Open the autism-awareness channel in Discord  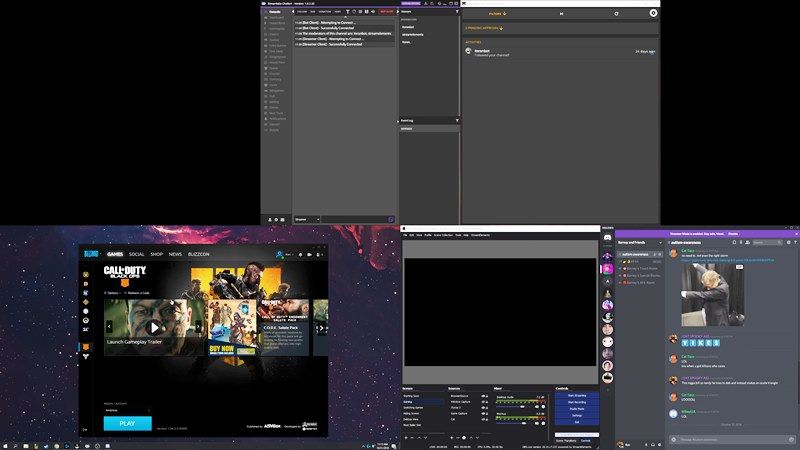point(640,254)
